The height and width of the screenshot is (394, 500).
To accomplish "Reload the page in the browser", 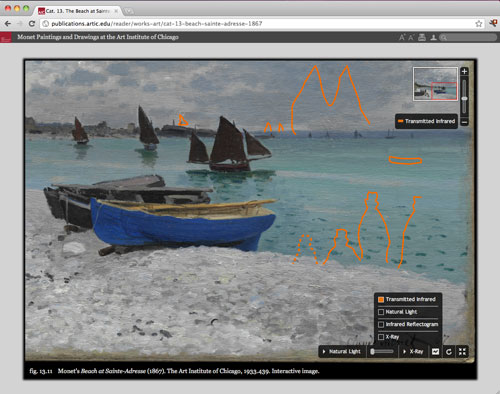I will click(x=32, y=24).
